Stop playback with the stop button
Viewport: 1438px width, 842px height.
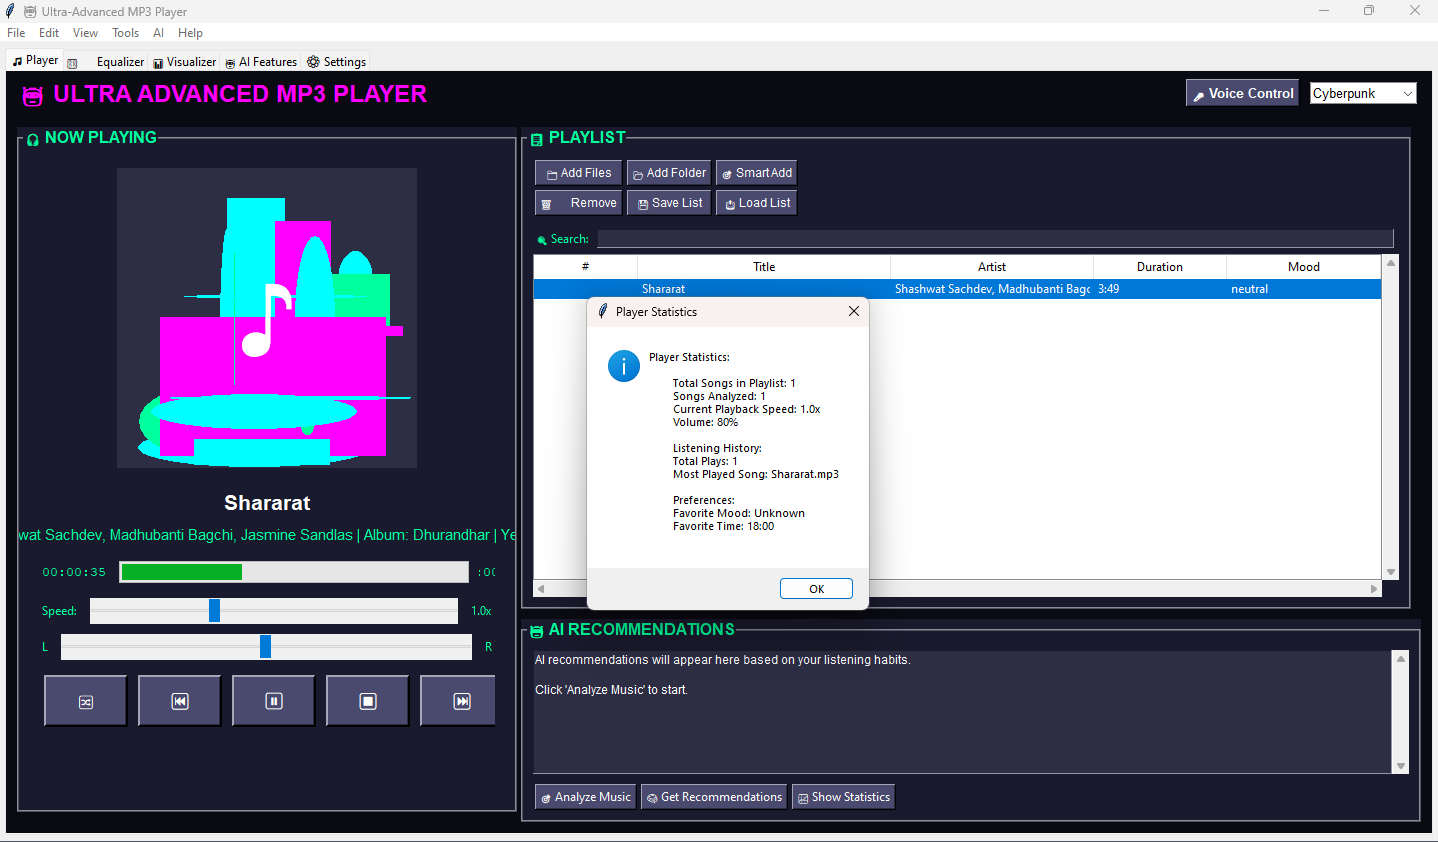[x=368, y=701]
